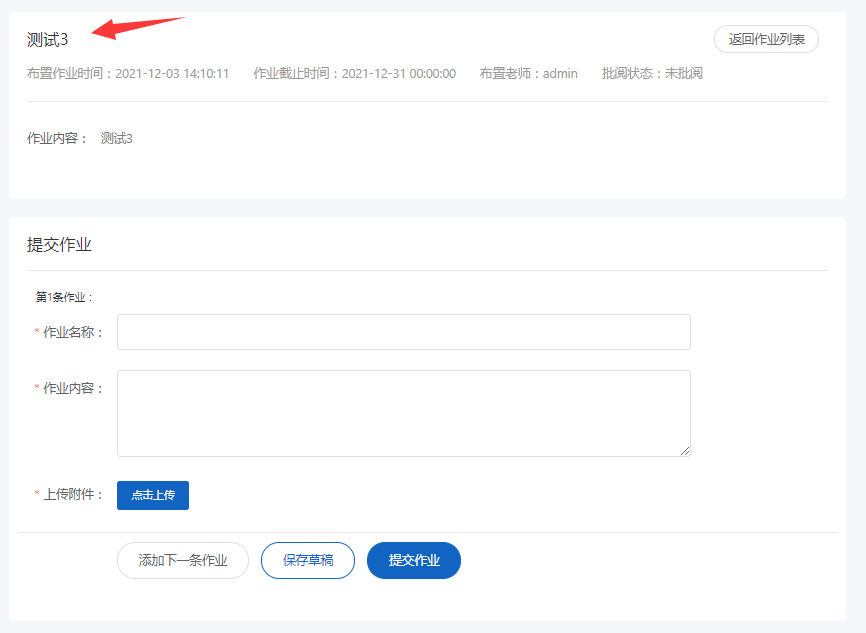866x633 pixels.
Task: Click the textarea resize handle corner
Action: coord(685,451)
